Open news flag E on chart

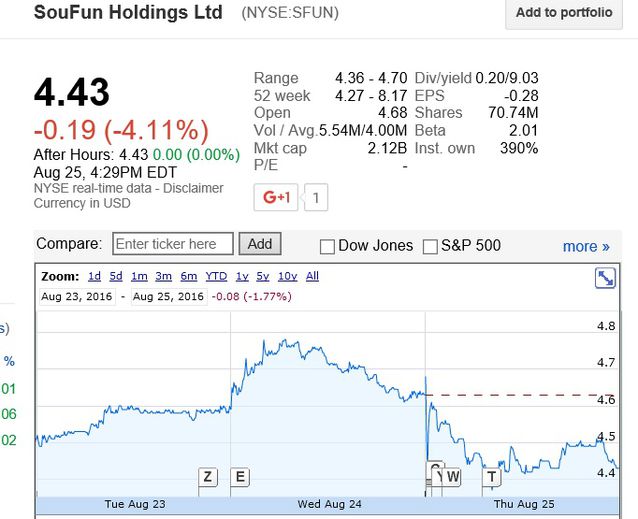click(x=240, y=477)
